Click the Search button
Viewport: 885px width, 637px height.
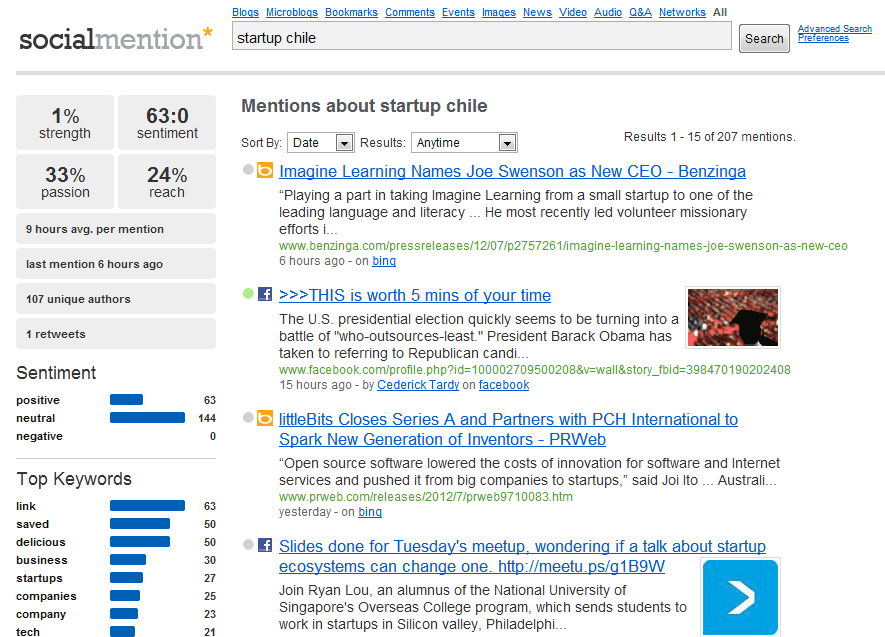[x=764, y=38]
